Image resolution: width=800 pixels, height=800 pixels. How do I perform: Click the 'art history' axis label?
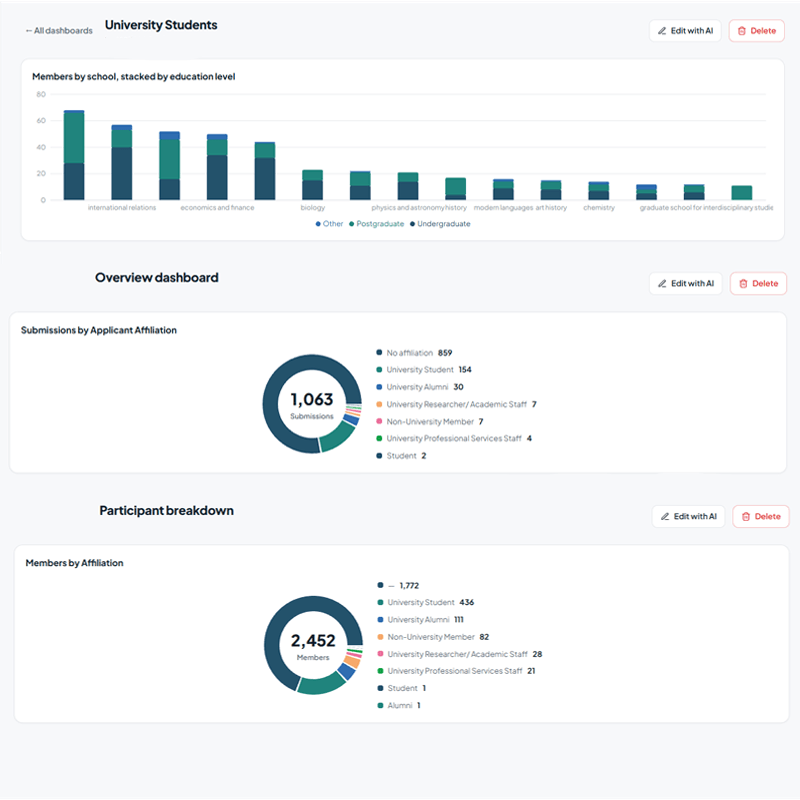coord(551,208)
